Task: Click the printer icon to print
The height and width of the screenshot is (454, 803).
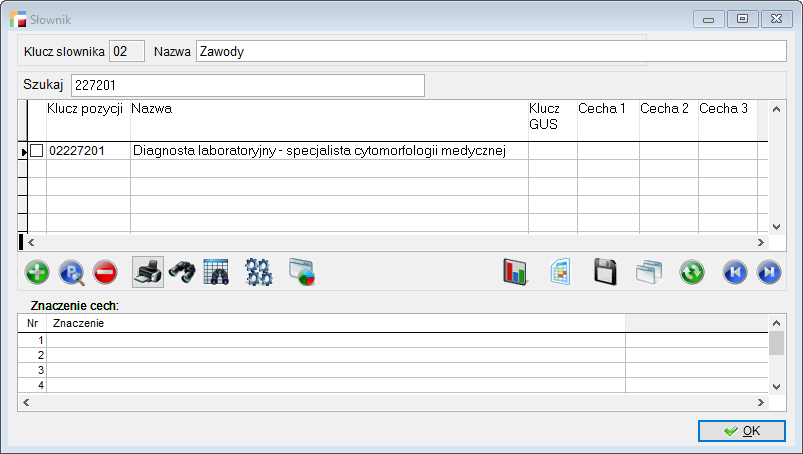Action: 148,272
